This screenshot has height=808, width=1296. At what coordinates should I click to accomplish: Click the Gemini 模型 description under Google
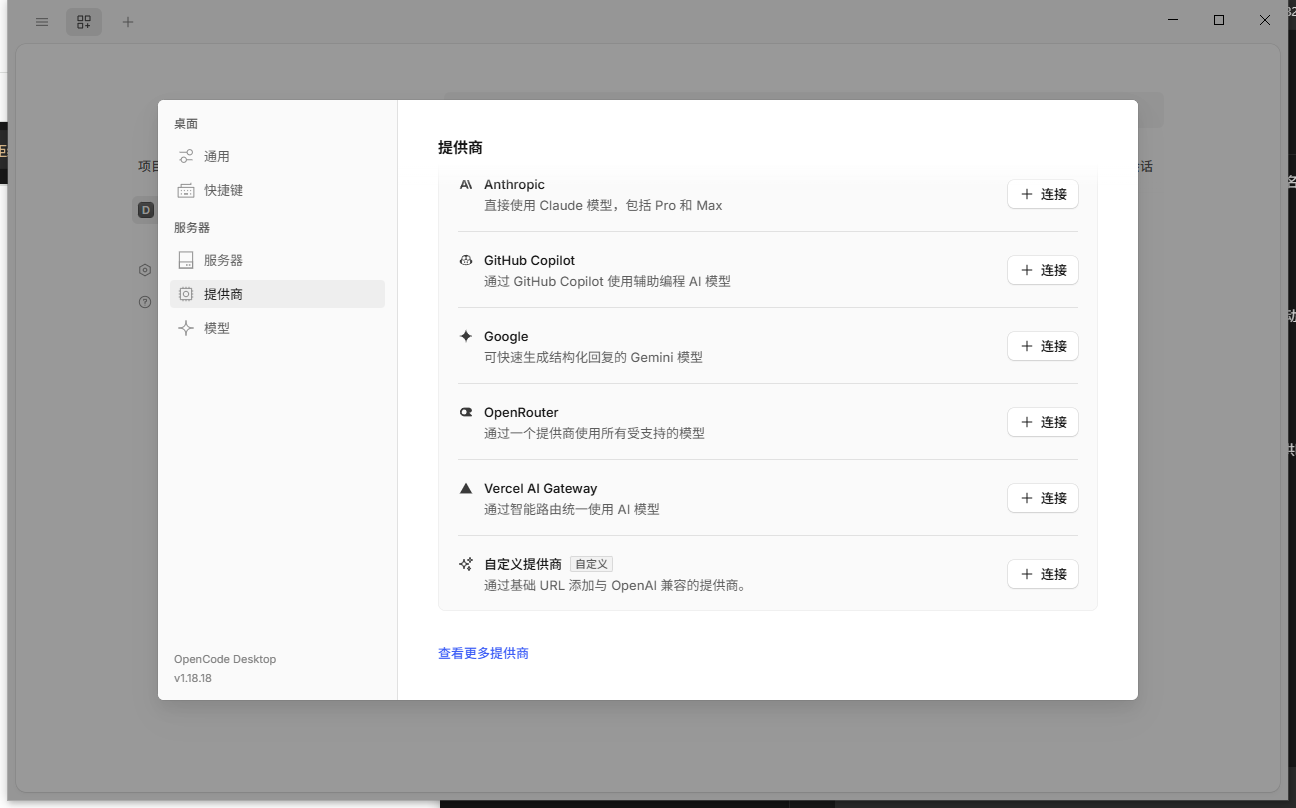(x=593, y=357)
